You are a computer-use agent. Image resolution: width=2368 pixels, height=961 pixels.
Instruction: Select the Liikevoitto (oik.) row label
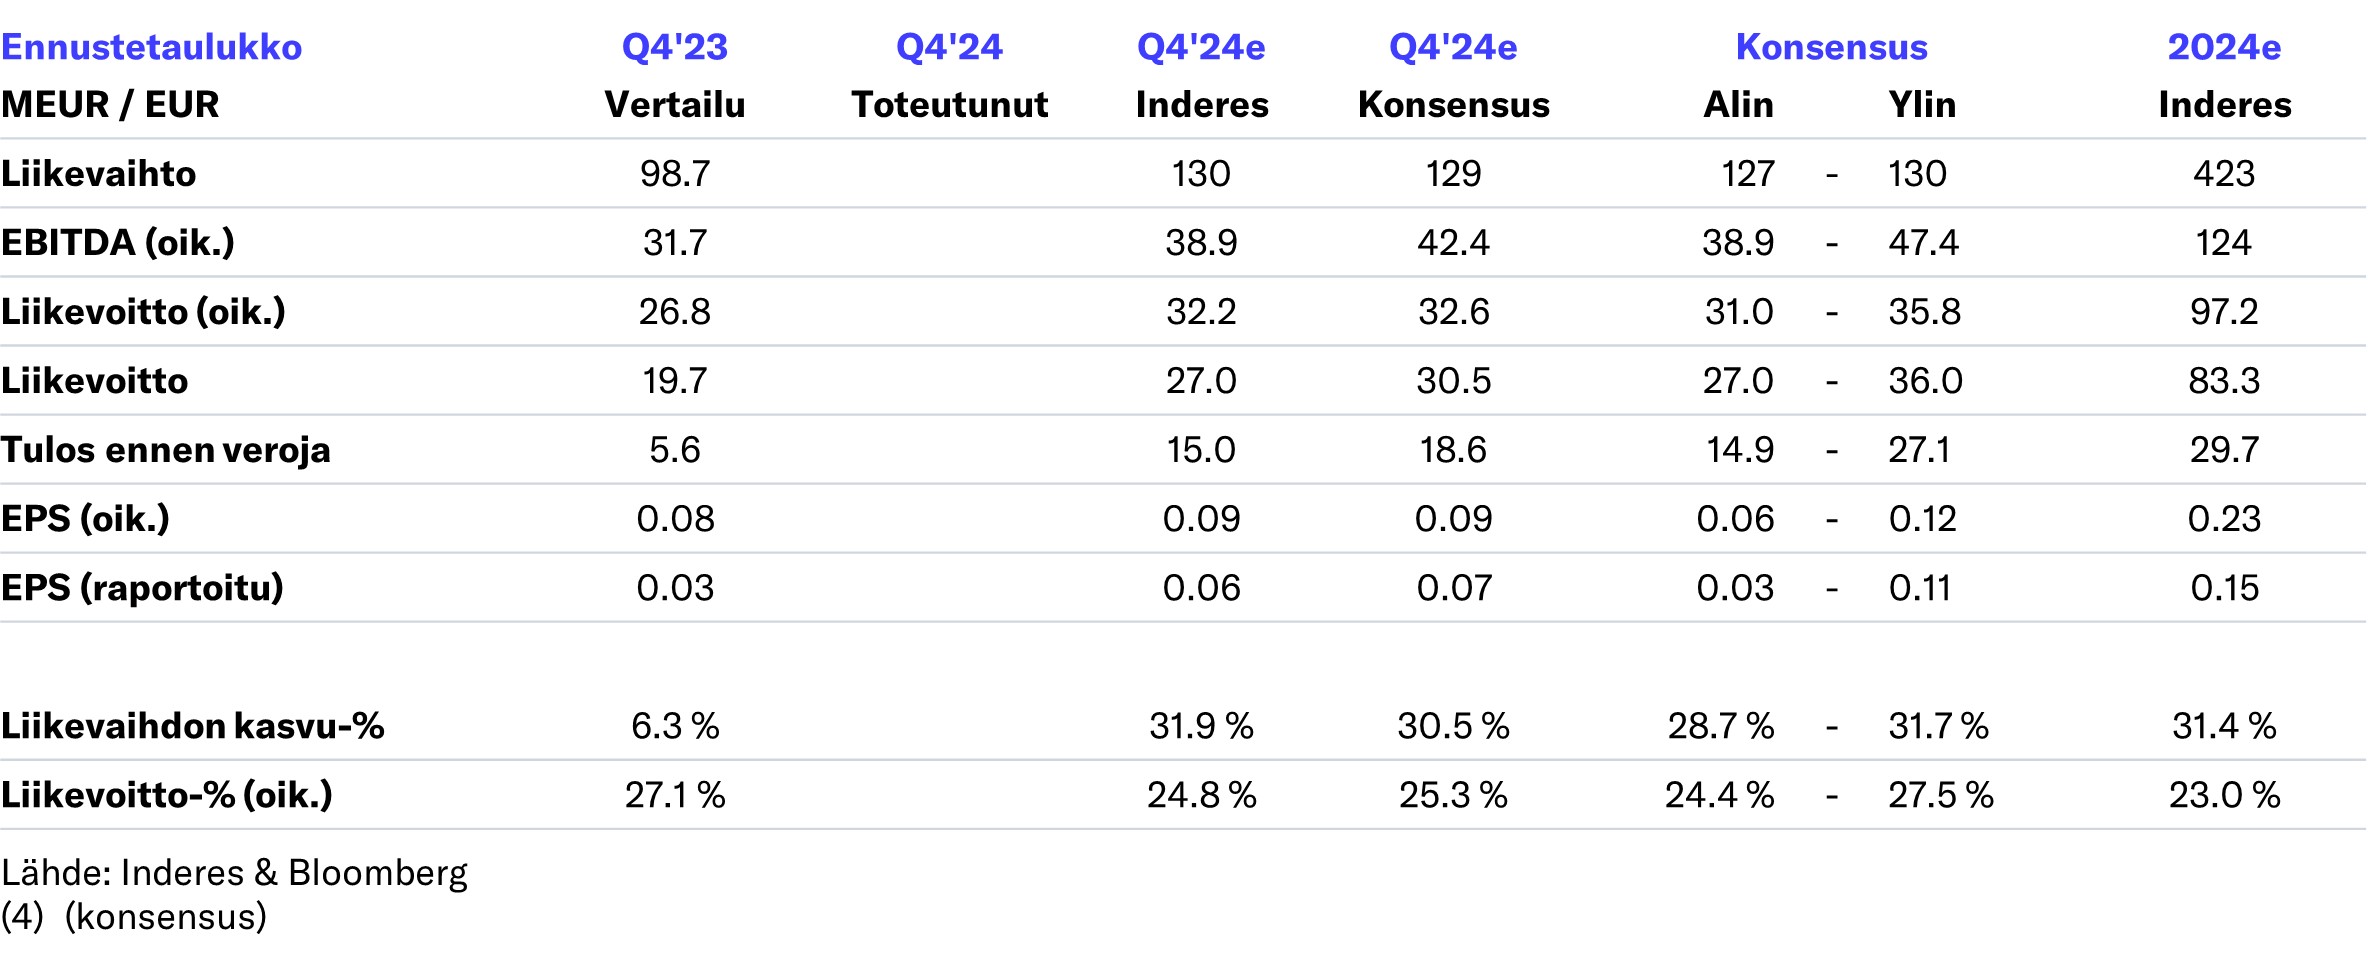[x=143, y=311]
